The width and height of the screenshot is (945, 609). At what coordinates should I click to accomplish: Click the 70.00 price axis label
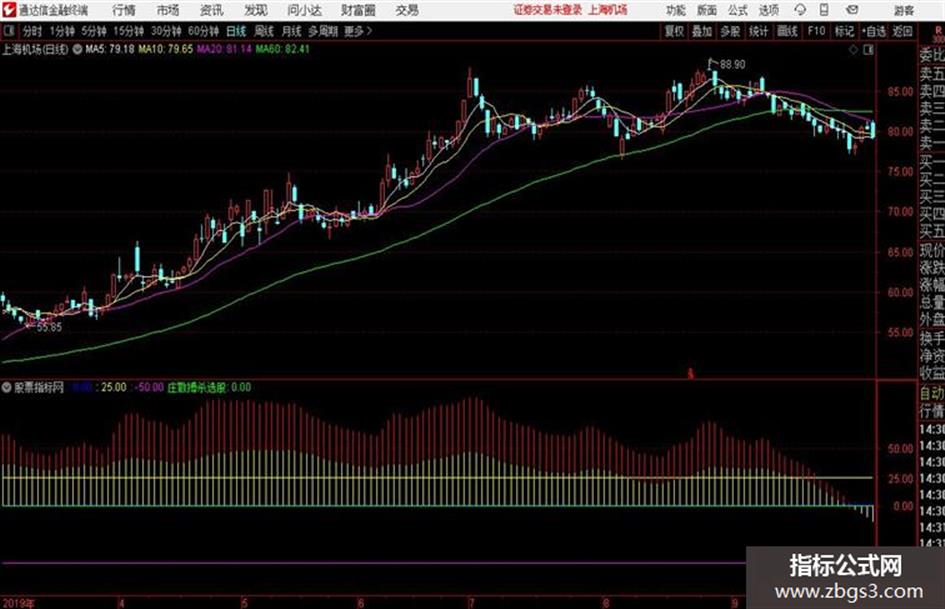900,212
